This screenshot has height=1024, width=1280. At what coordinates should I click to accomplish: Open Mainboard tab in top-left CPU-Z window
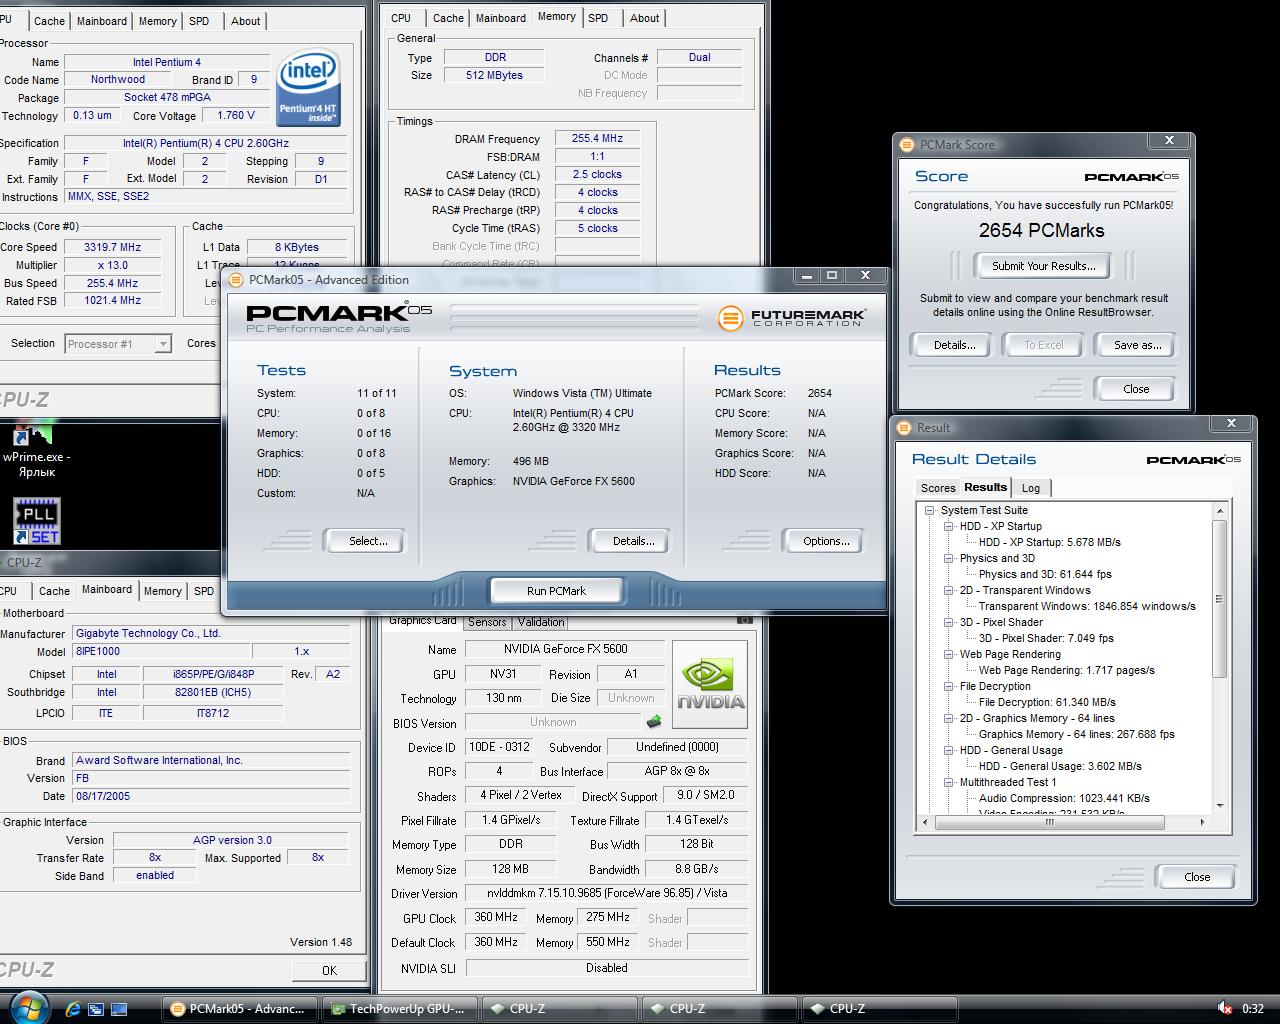point(102,21)
